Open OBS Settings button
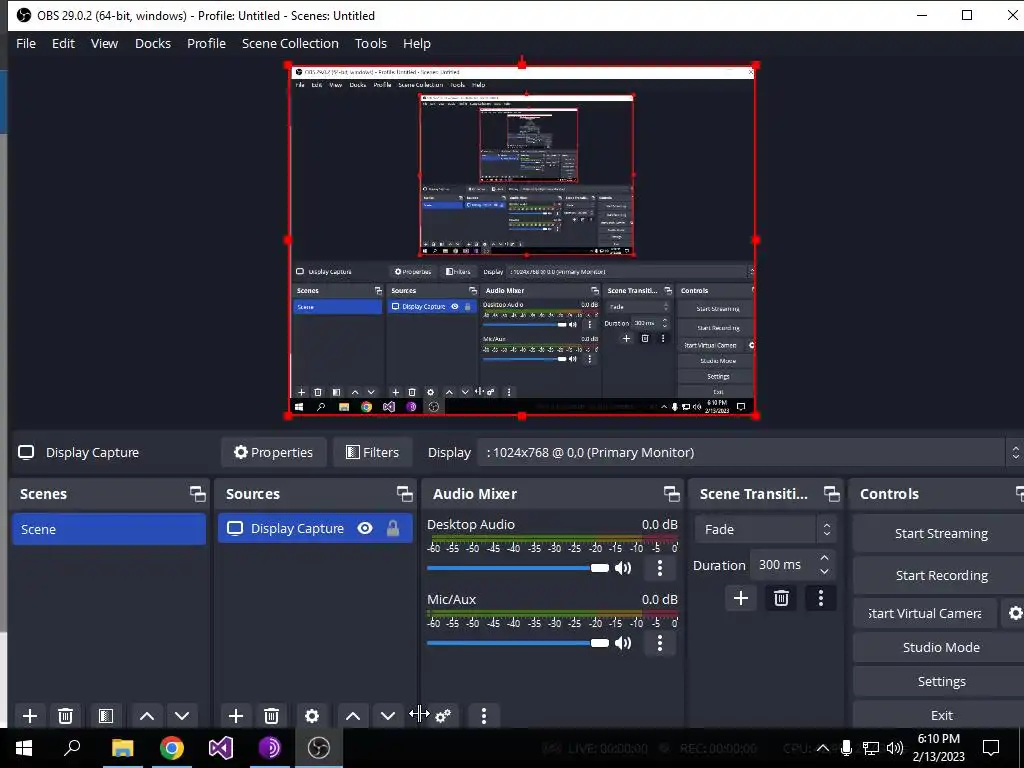 point(941,681)
